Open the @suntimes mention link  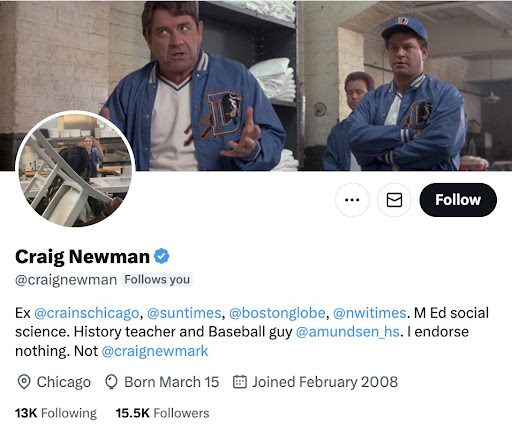[184, 313]
